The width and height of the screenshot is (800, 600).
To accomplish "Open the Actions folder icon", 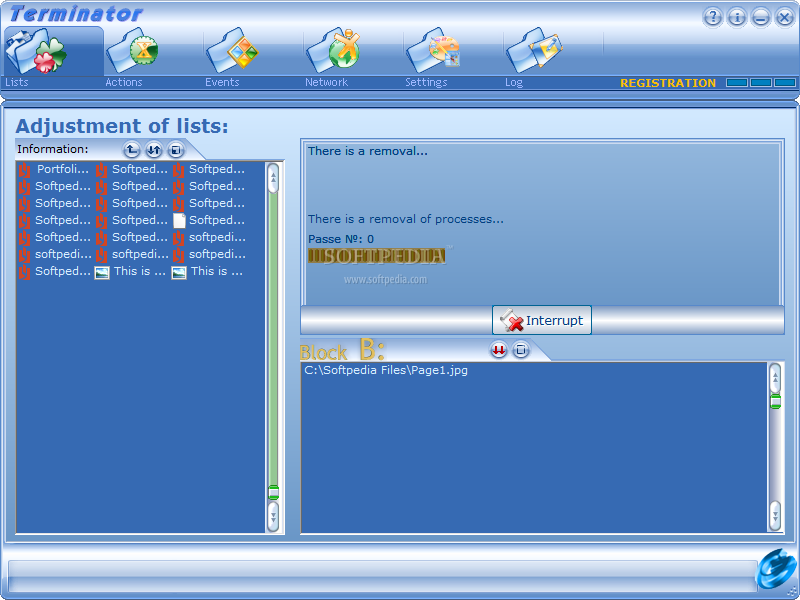I will coord(133,51).
